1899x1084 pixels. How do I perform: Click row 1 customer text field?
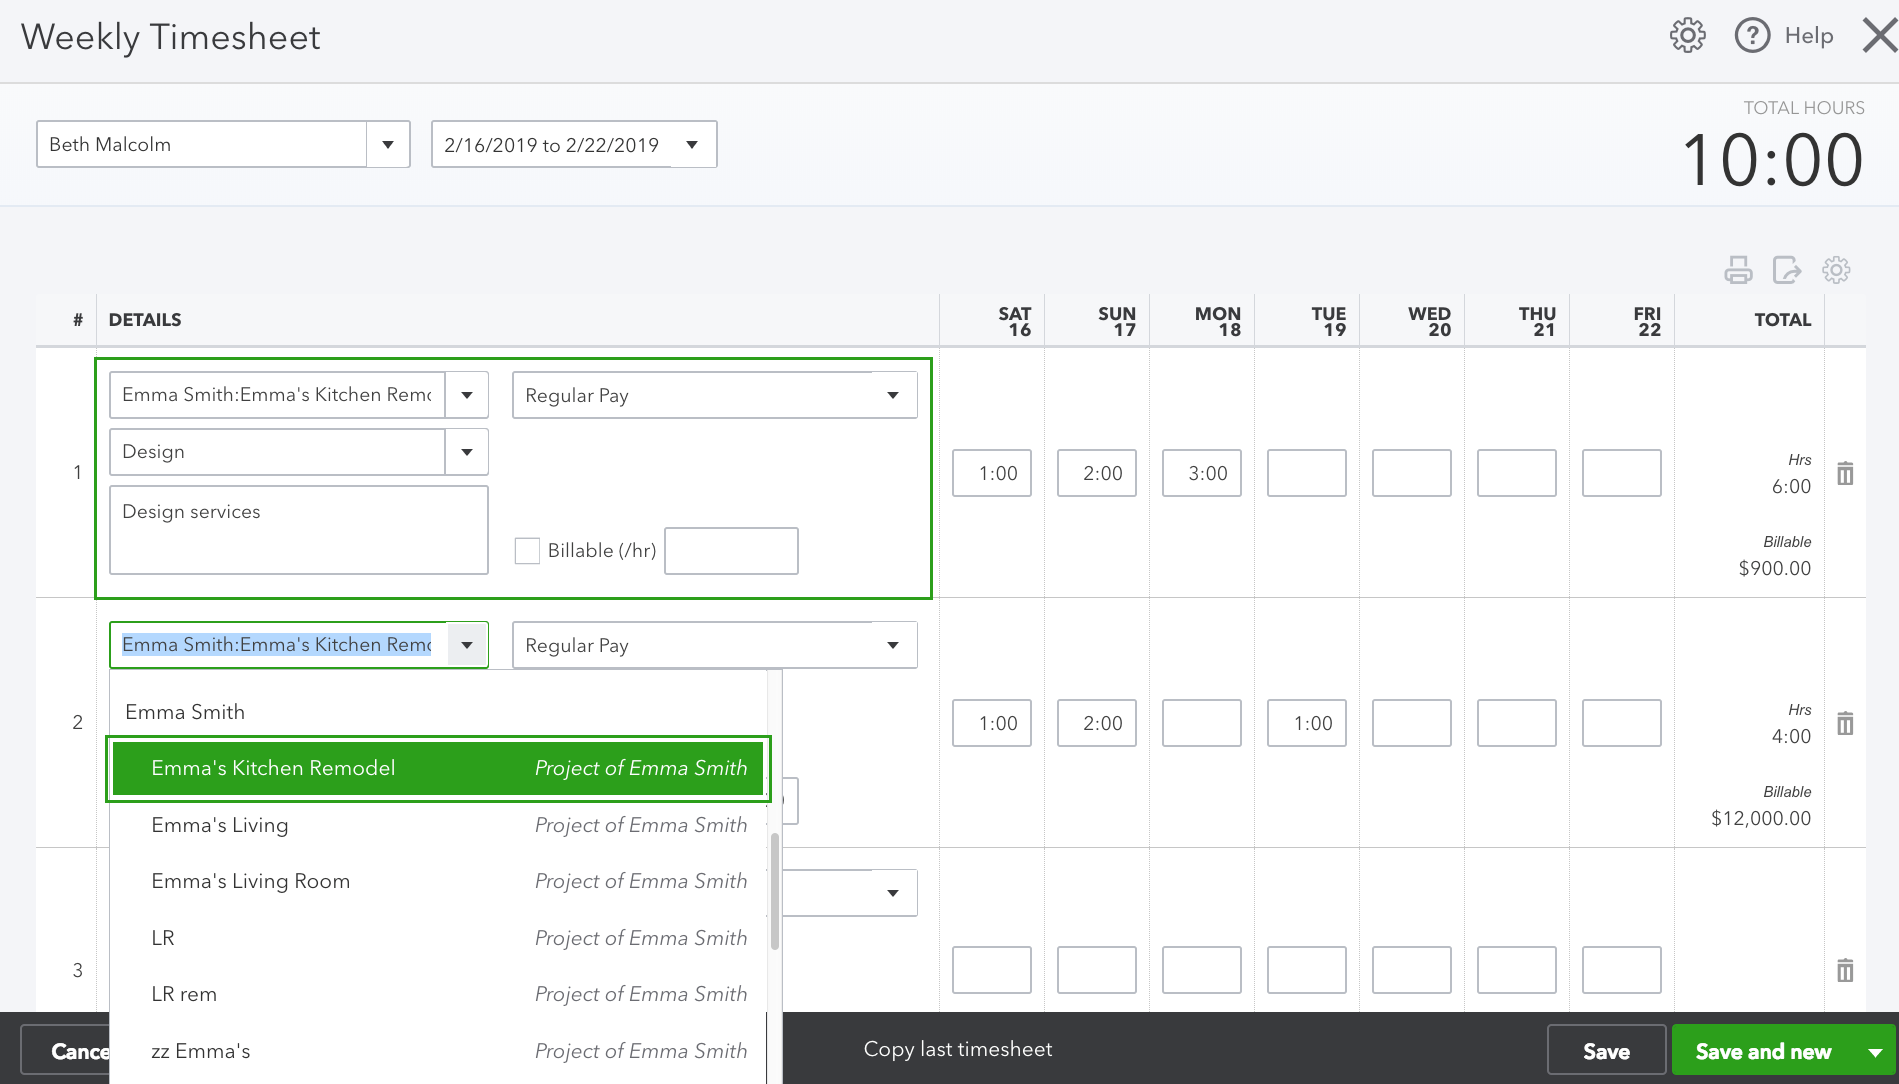278,395
